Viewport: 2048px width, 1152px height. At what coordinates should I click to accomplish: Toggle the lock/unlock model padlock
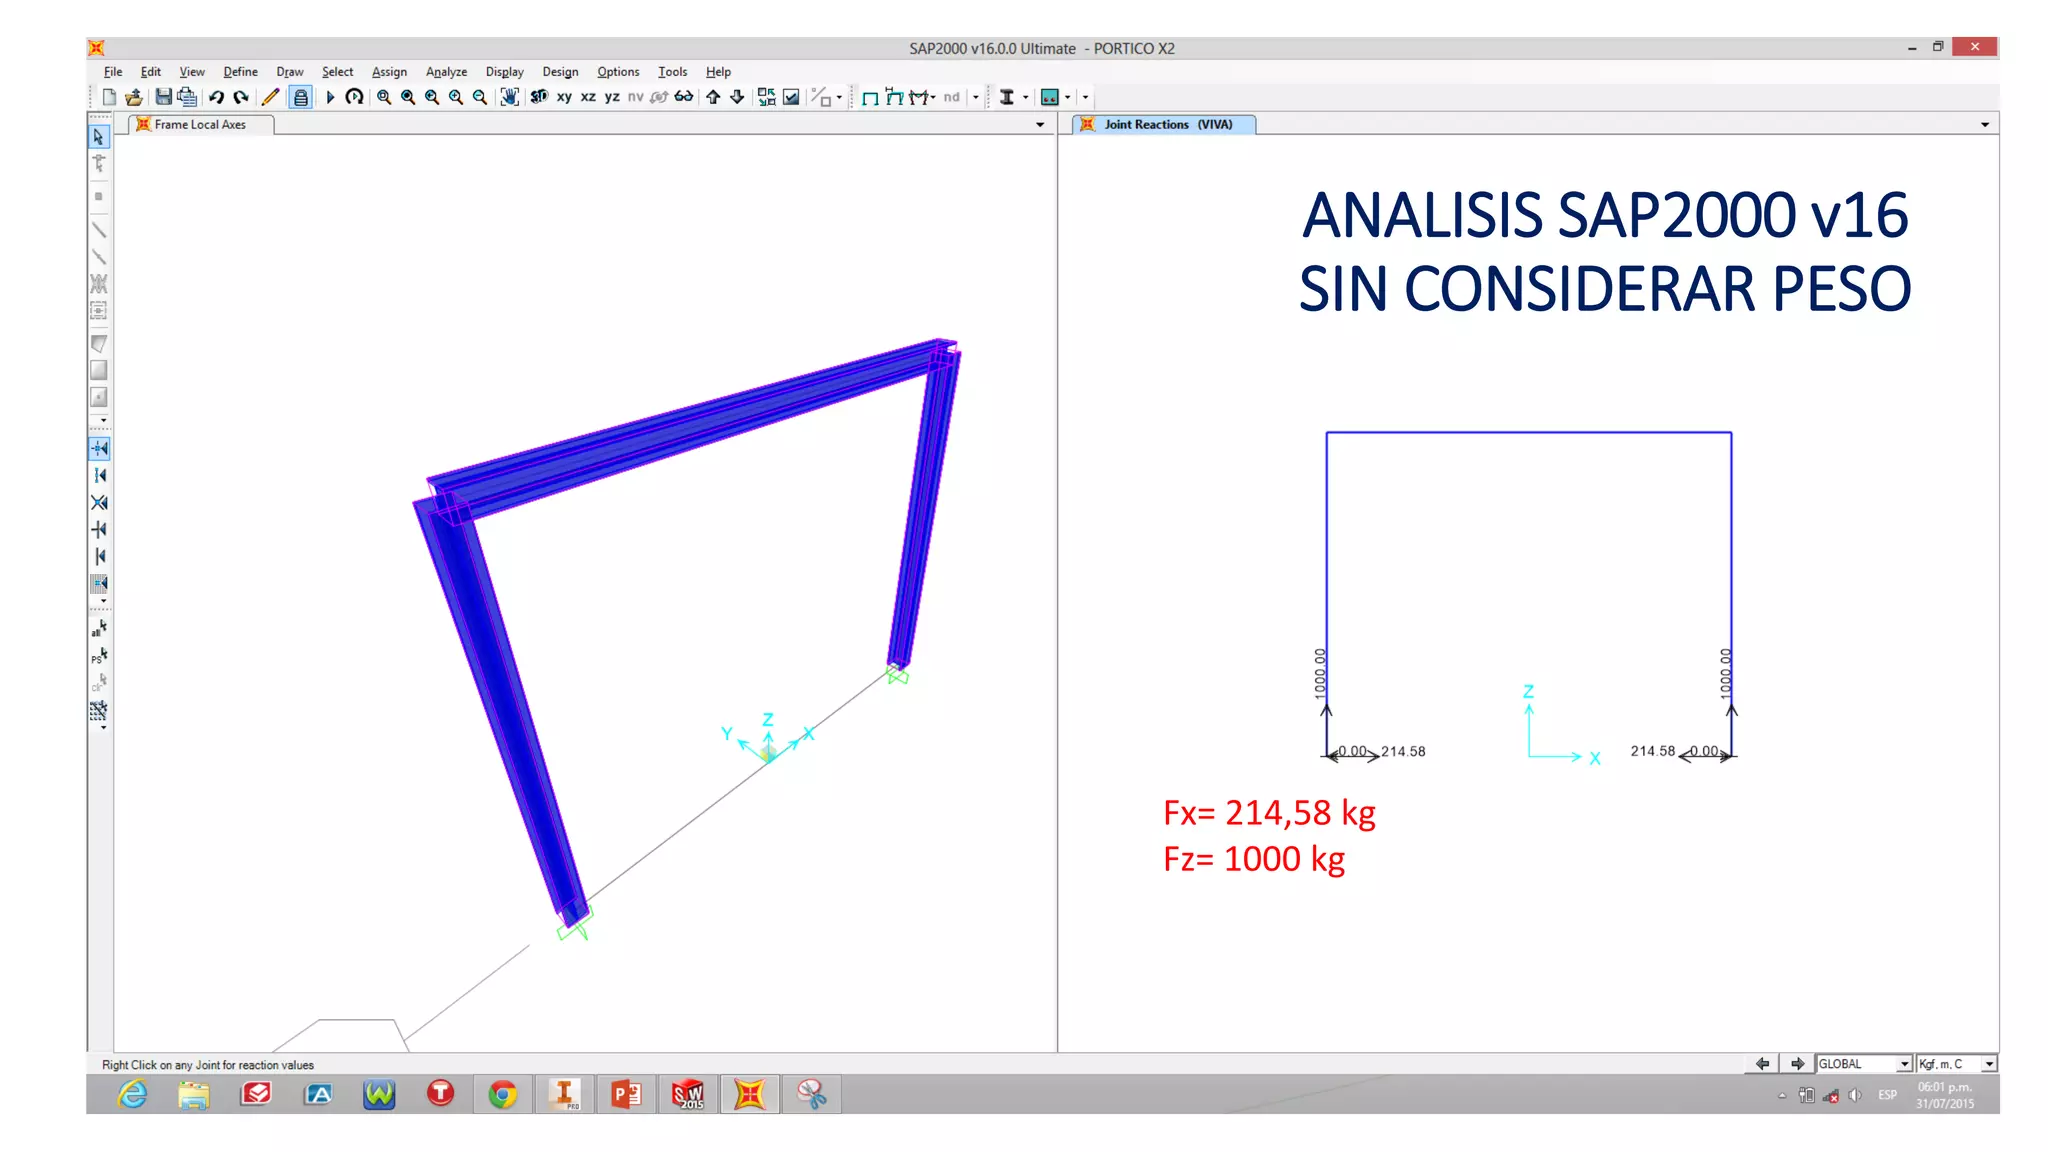tap(300, 97)
